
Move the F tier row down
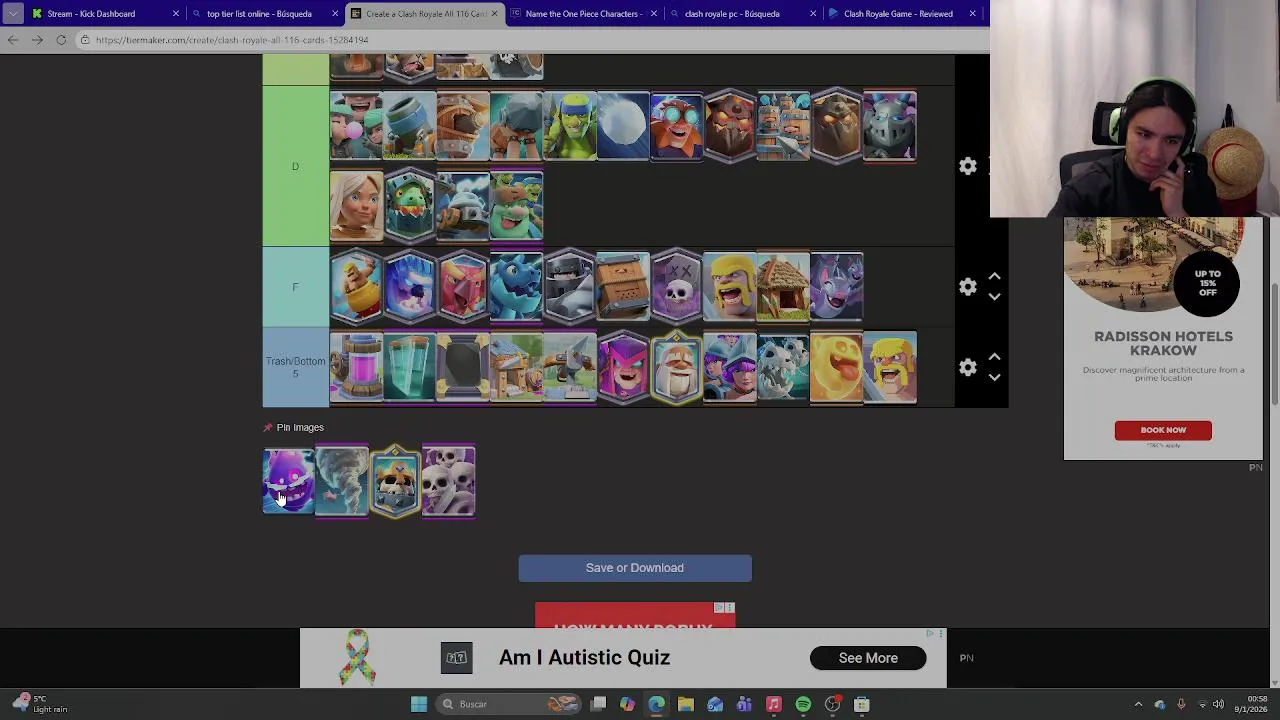pyautogui.click(x=994, y=297)
